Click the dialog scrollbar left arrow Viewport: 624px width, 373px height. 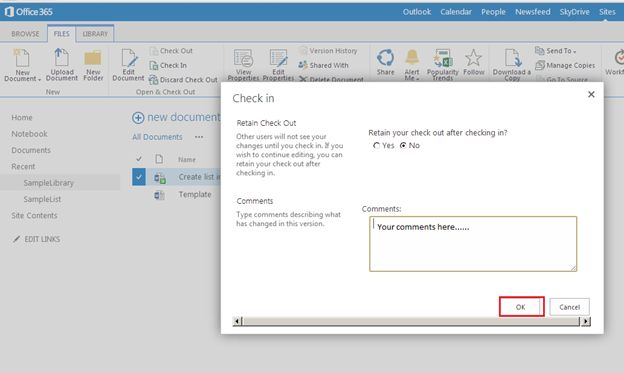[x=237, y=321]
